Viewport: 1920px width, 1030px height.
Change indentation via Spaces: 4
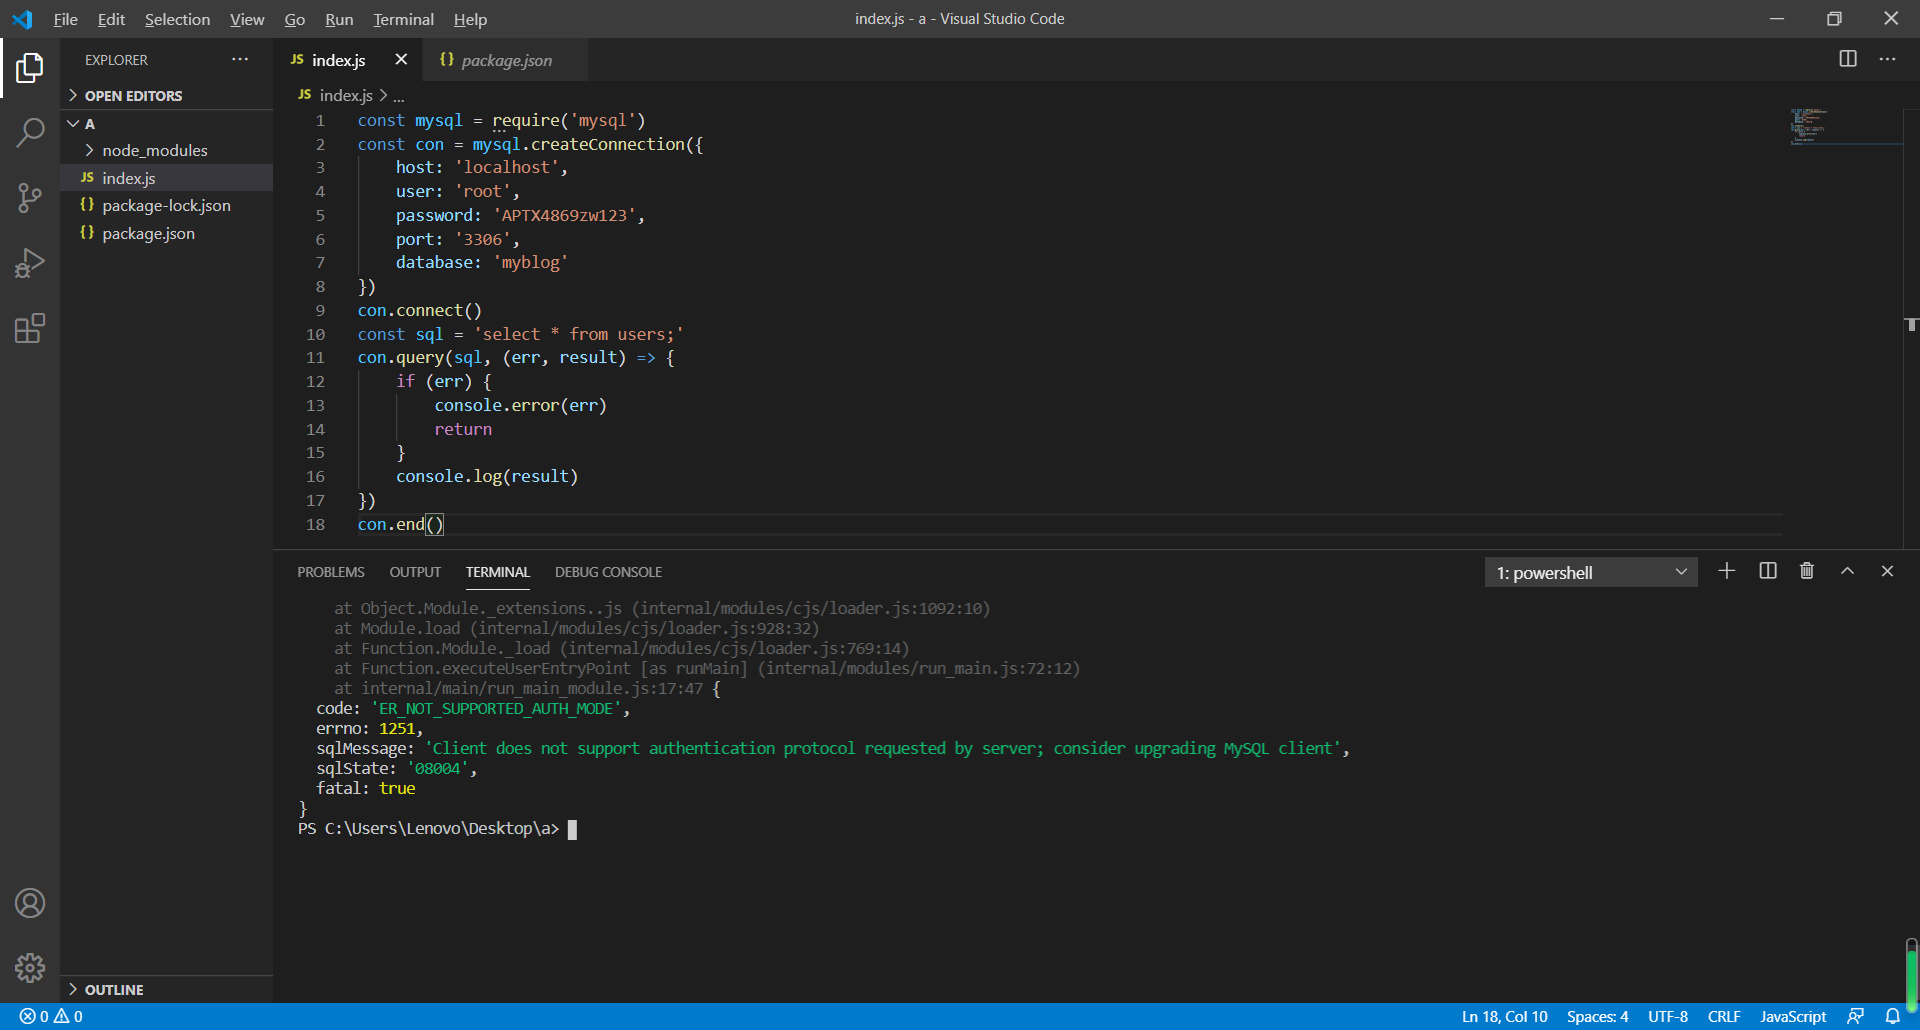point(1597,1016)
